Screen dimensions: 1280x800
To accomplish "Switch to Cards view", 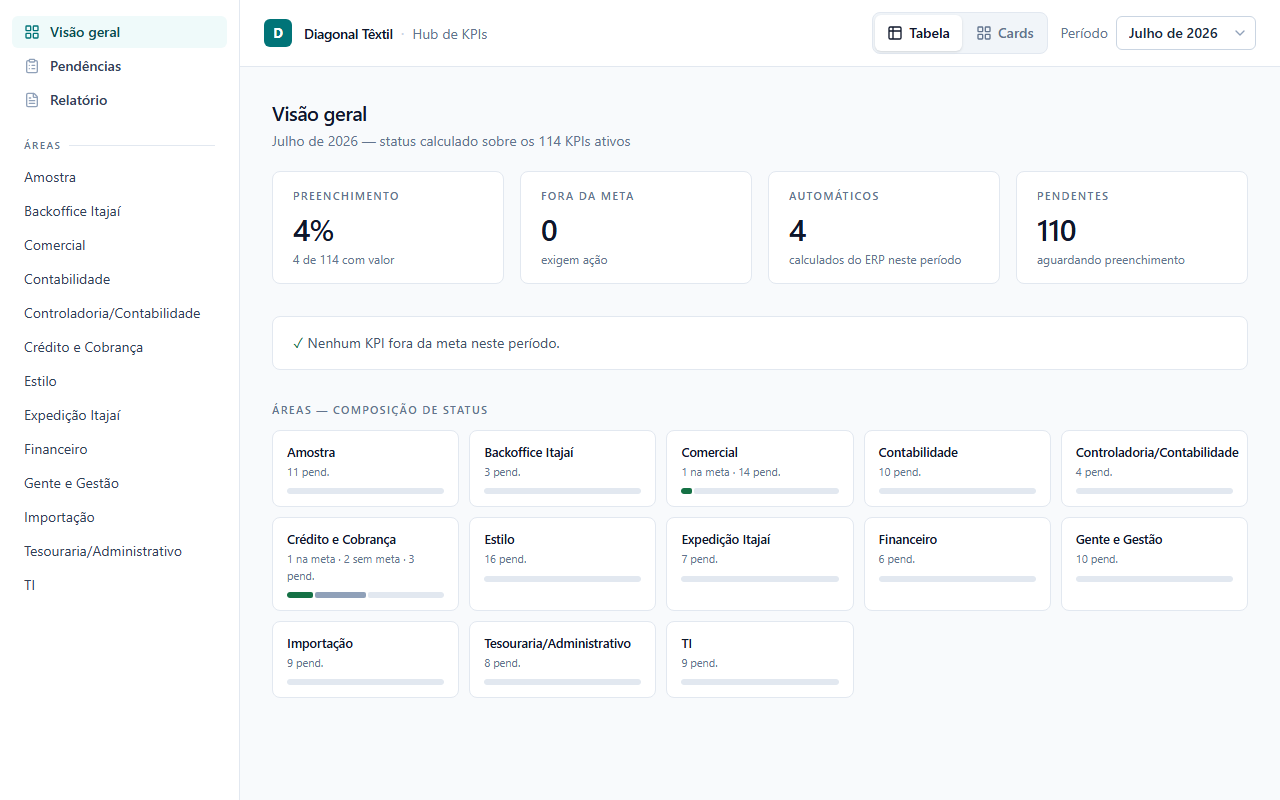I will coord(1005,33).
